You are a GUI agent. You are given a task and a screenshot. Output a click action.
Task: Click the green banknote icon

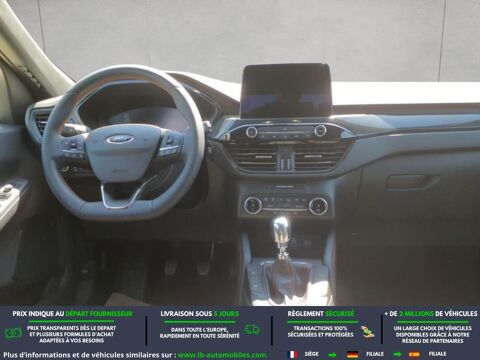(13, 333)
